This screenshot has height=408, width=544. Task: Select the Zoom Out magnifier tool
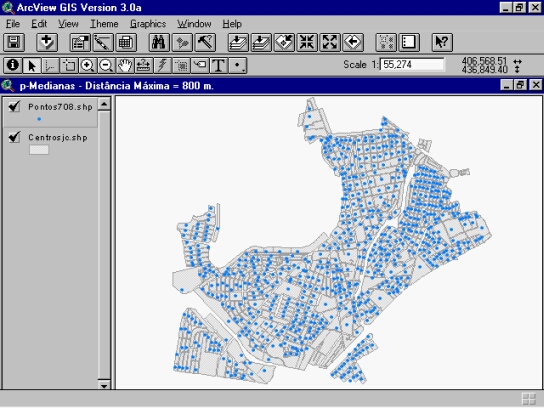click(x=106, y=65)
